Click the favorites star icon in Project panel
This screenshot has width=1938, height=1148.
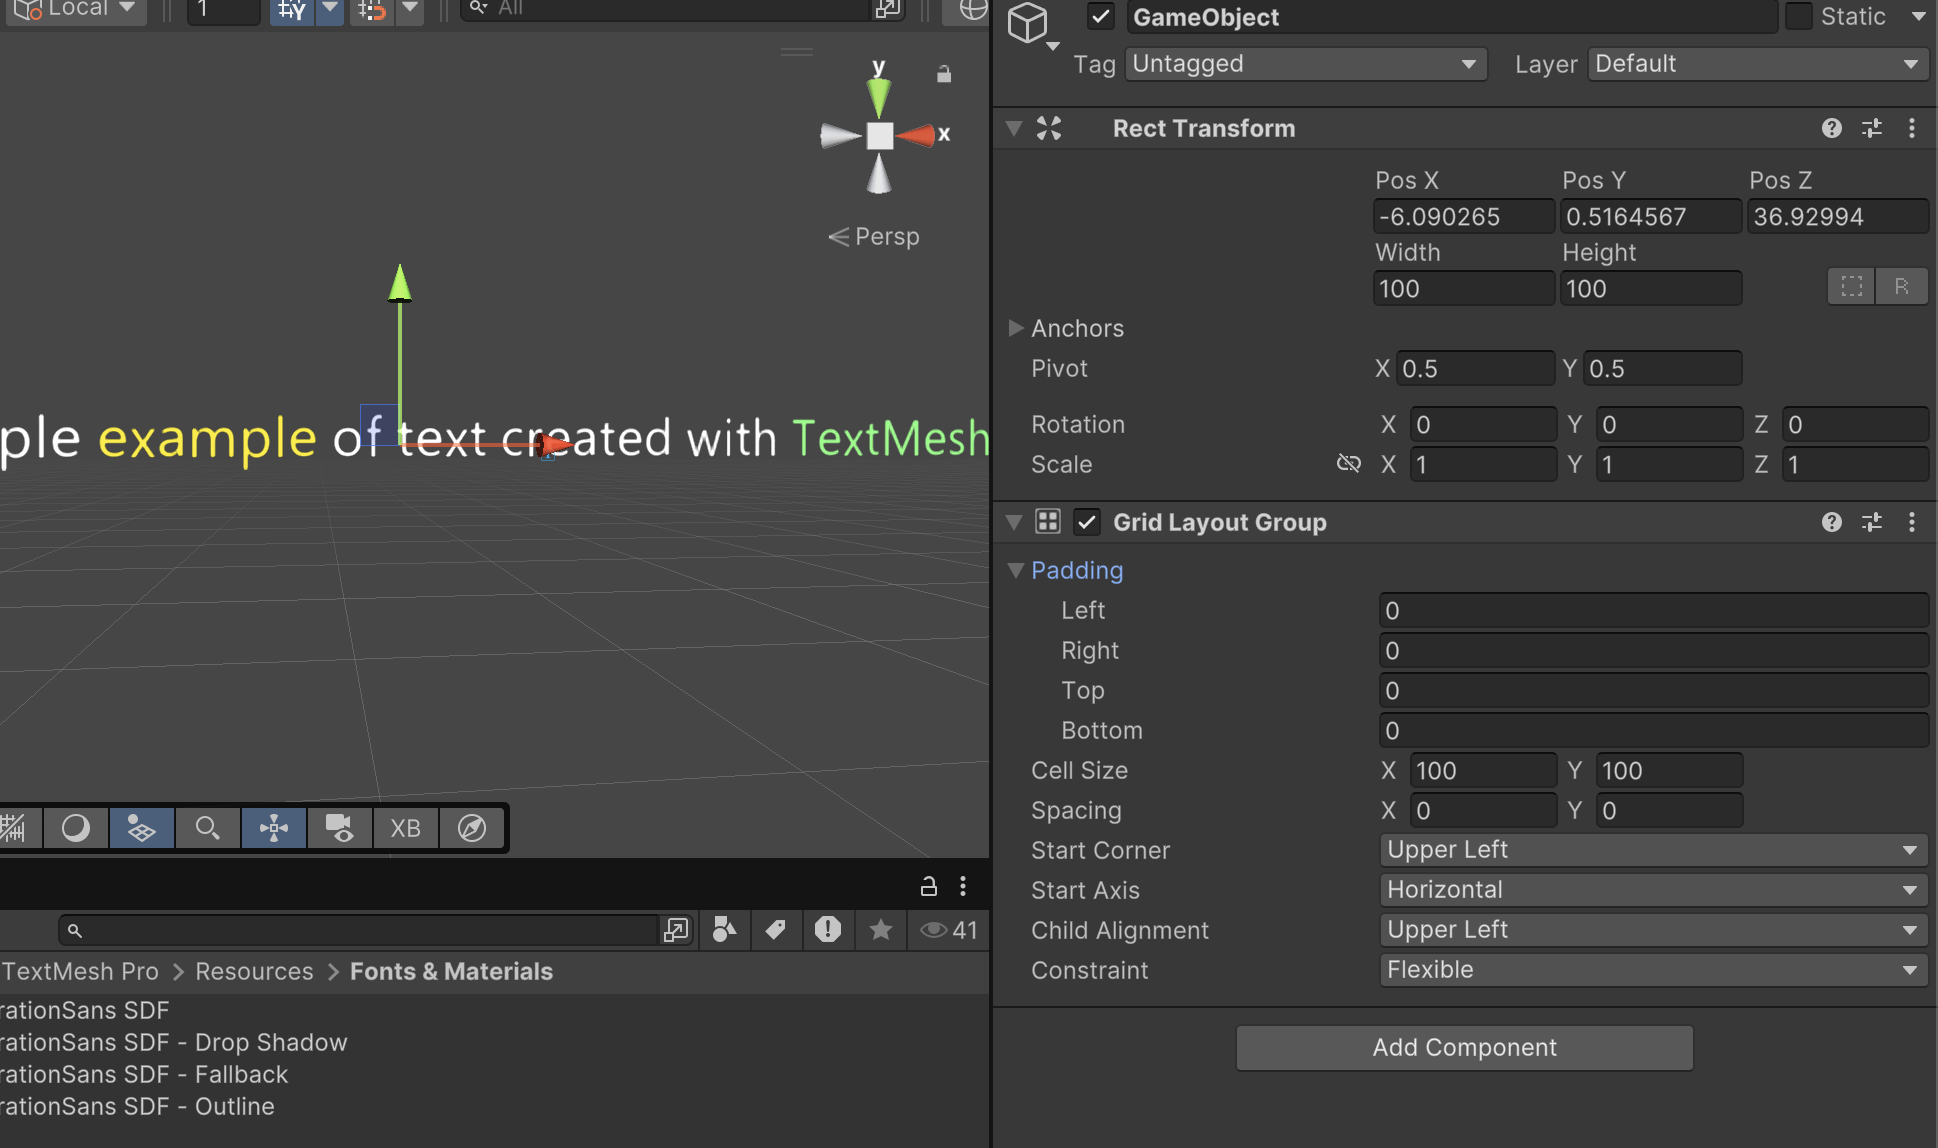pyautogui.click(x=880, y=930)
